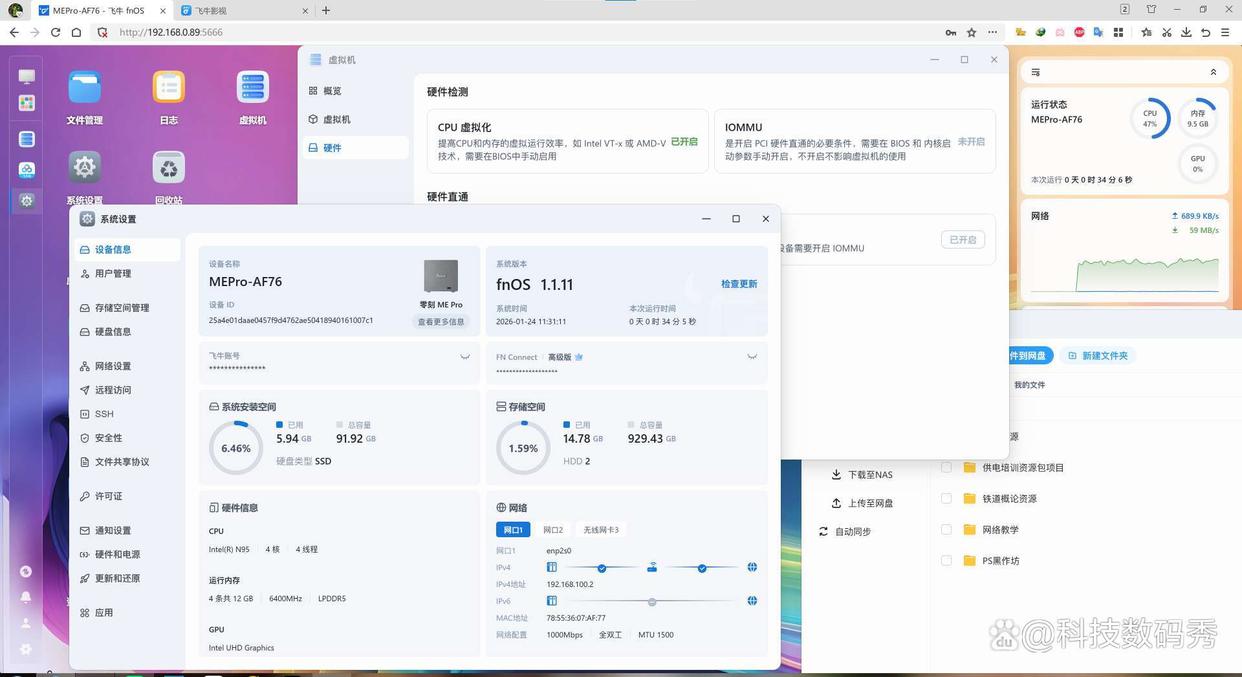Expand the FN Connect section chevron

click(x=752, y=356)
